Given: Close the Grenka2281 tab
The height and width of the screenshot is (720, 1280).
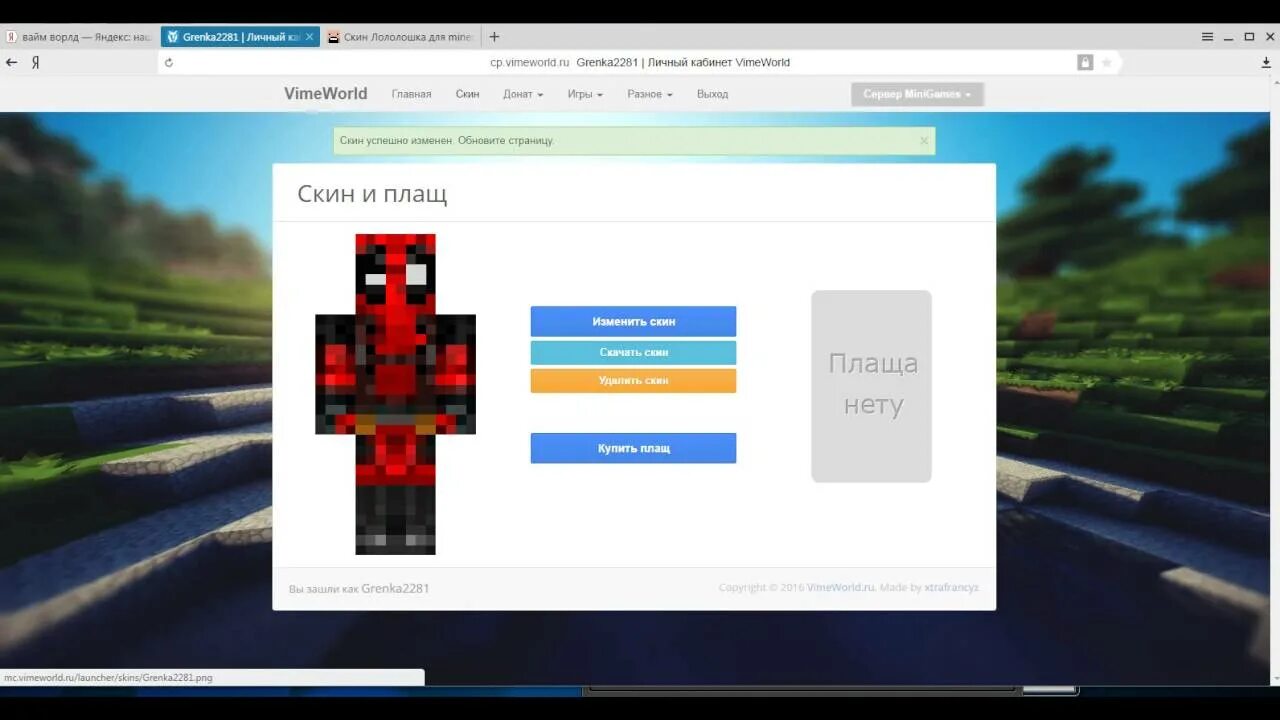Looking at the screenshot, I should pos(309,37).
